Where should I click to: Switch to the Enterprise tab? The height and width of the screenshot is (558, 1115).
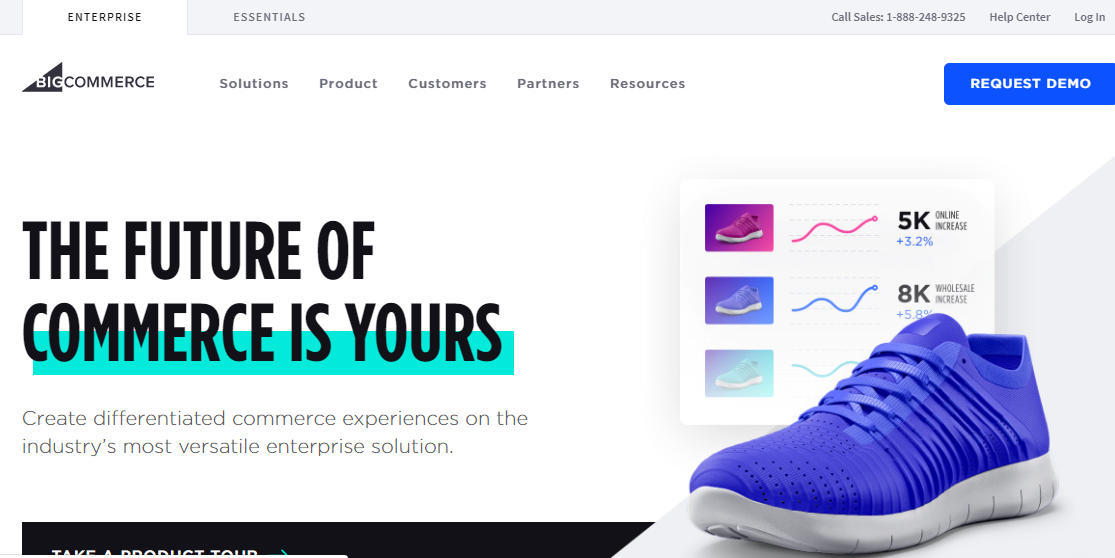pos(105,17)
